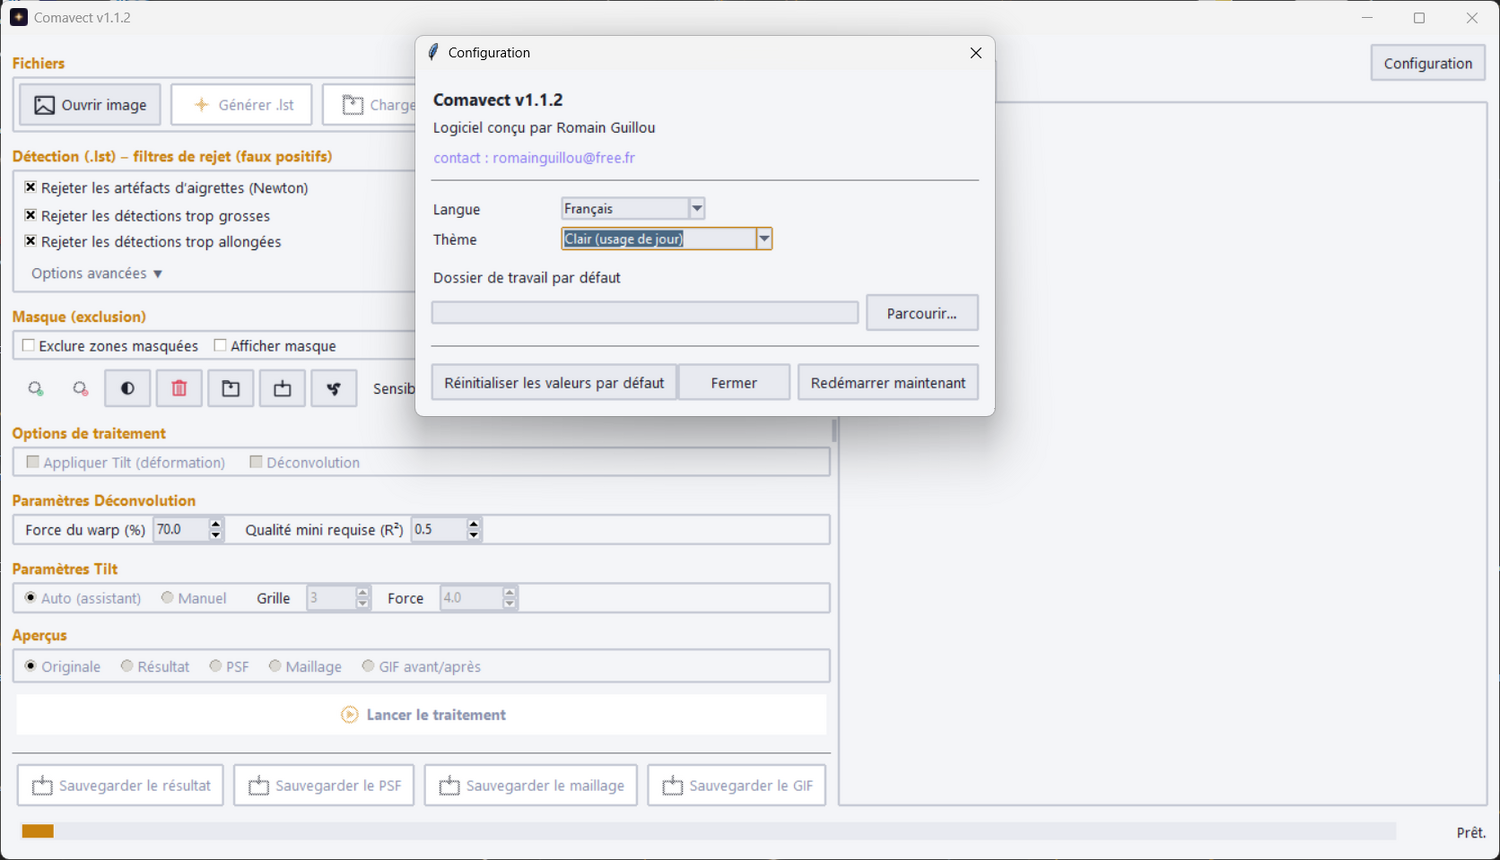Click Sauvegarder le PSF

coord(325,786)
